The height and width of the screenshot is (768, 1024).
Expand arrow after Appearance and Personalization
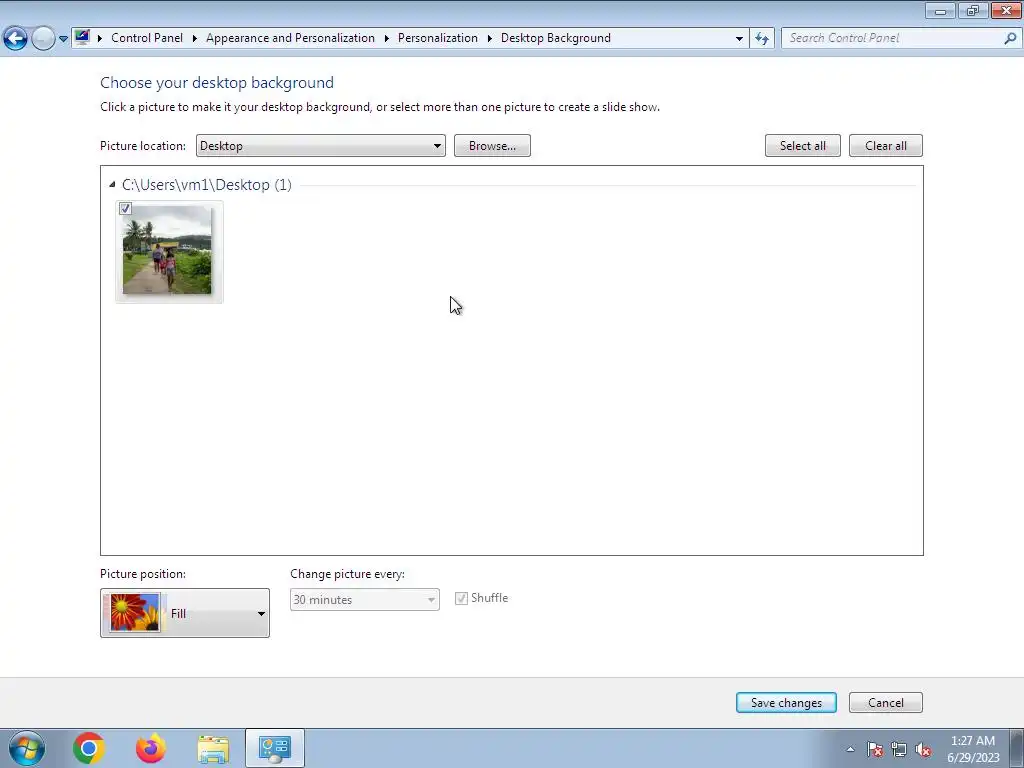387,39
